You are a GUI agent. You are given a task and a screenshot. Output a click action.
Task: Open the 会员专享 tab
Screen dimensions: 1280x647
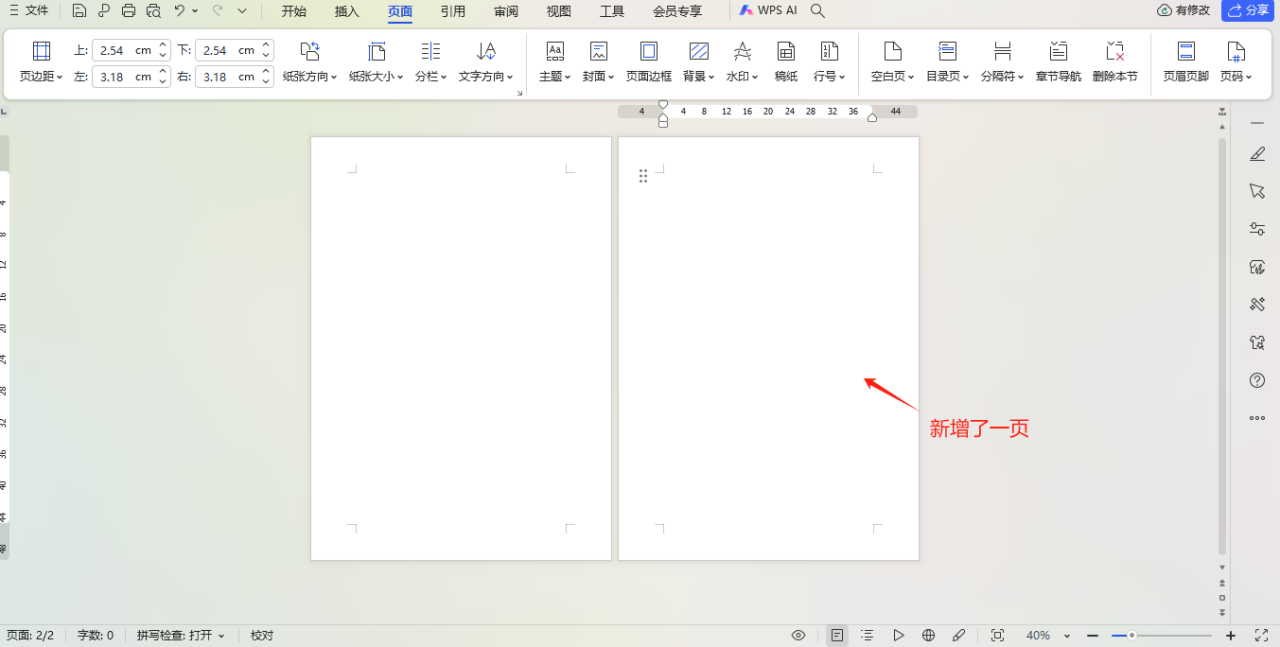[x=677, y=11]
